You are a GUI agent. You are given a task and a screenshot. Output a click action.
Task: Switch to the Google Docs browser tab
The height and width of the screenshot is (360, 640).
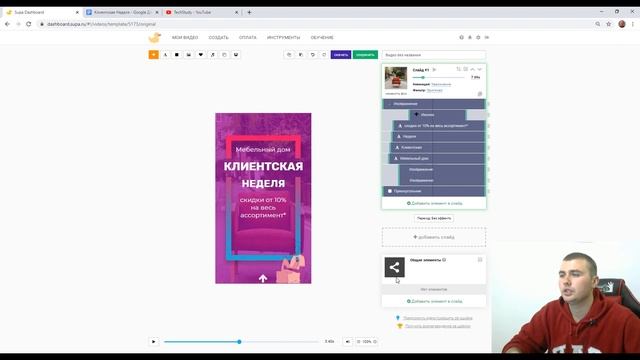pos(122,13)
